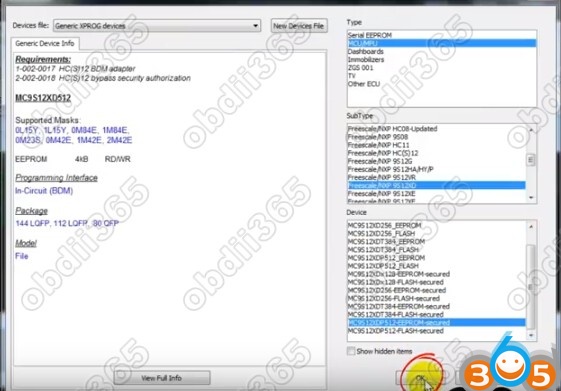
Task: Click SubType list scroll down arrow
Action: click(x=531, y=197)
